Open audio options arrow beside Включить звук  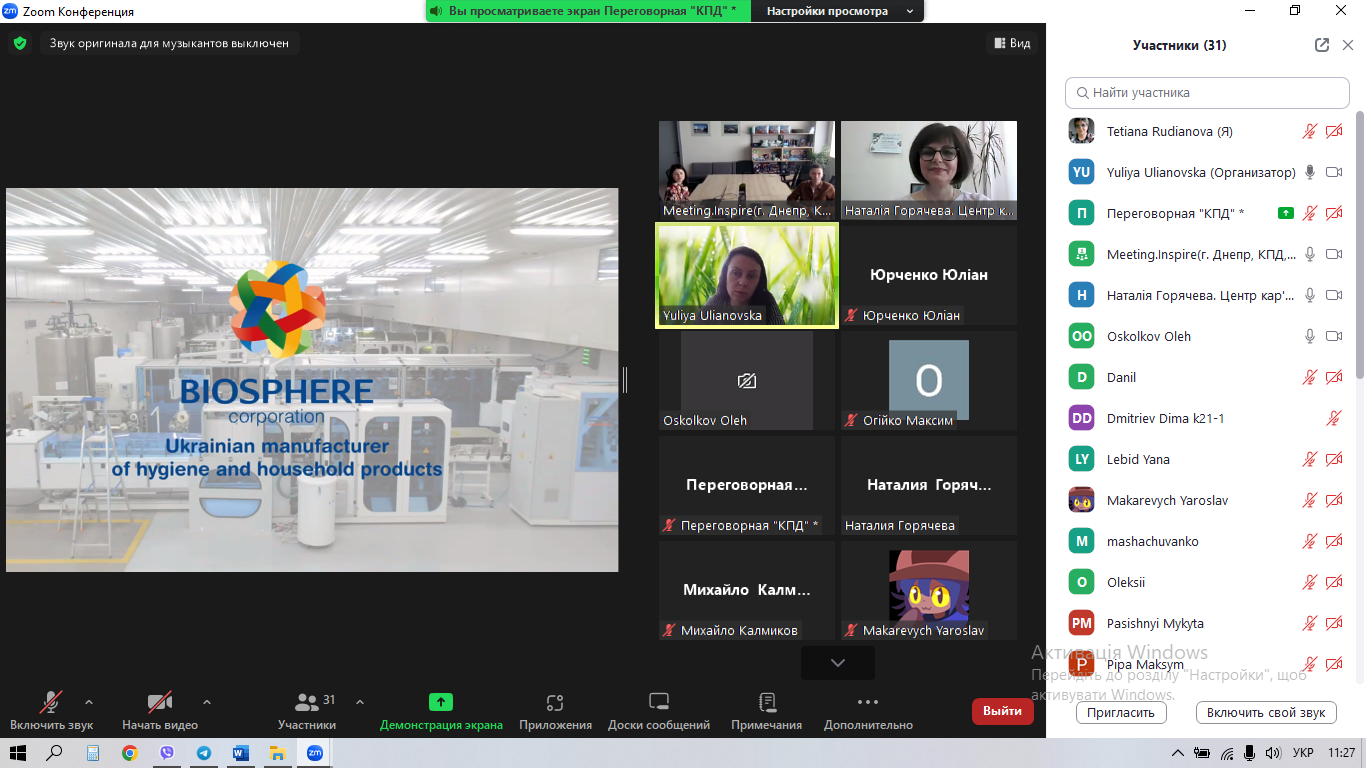tap(89, 701)
